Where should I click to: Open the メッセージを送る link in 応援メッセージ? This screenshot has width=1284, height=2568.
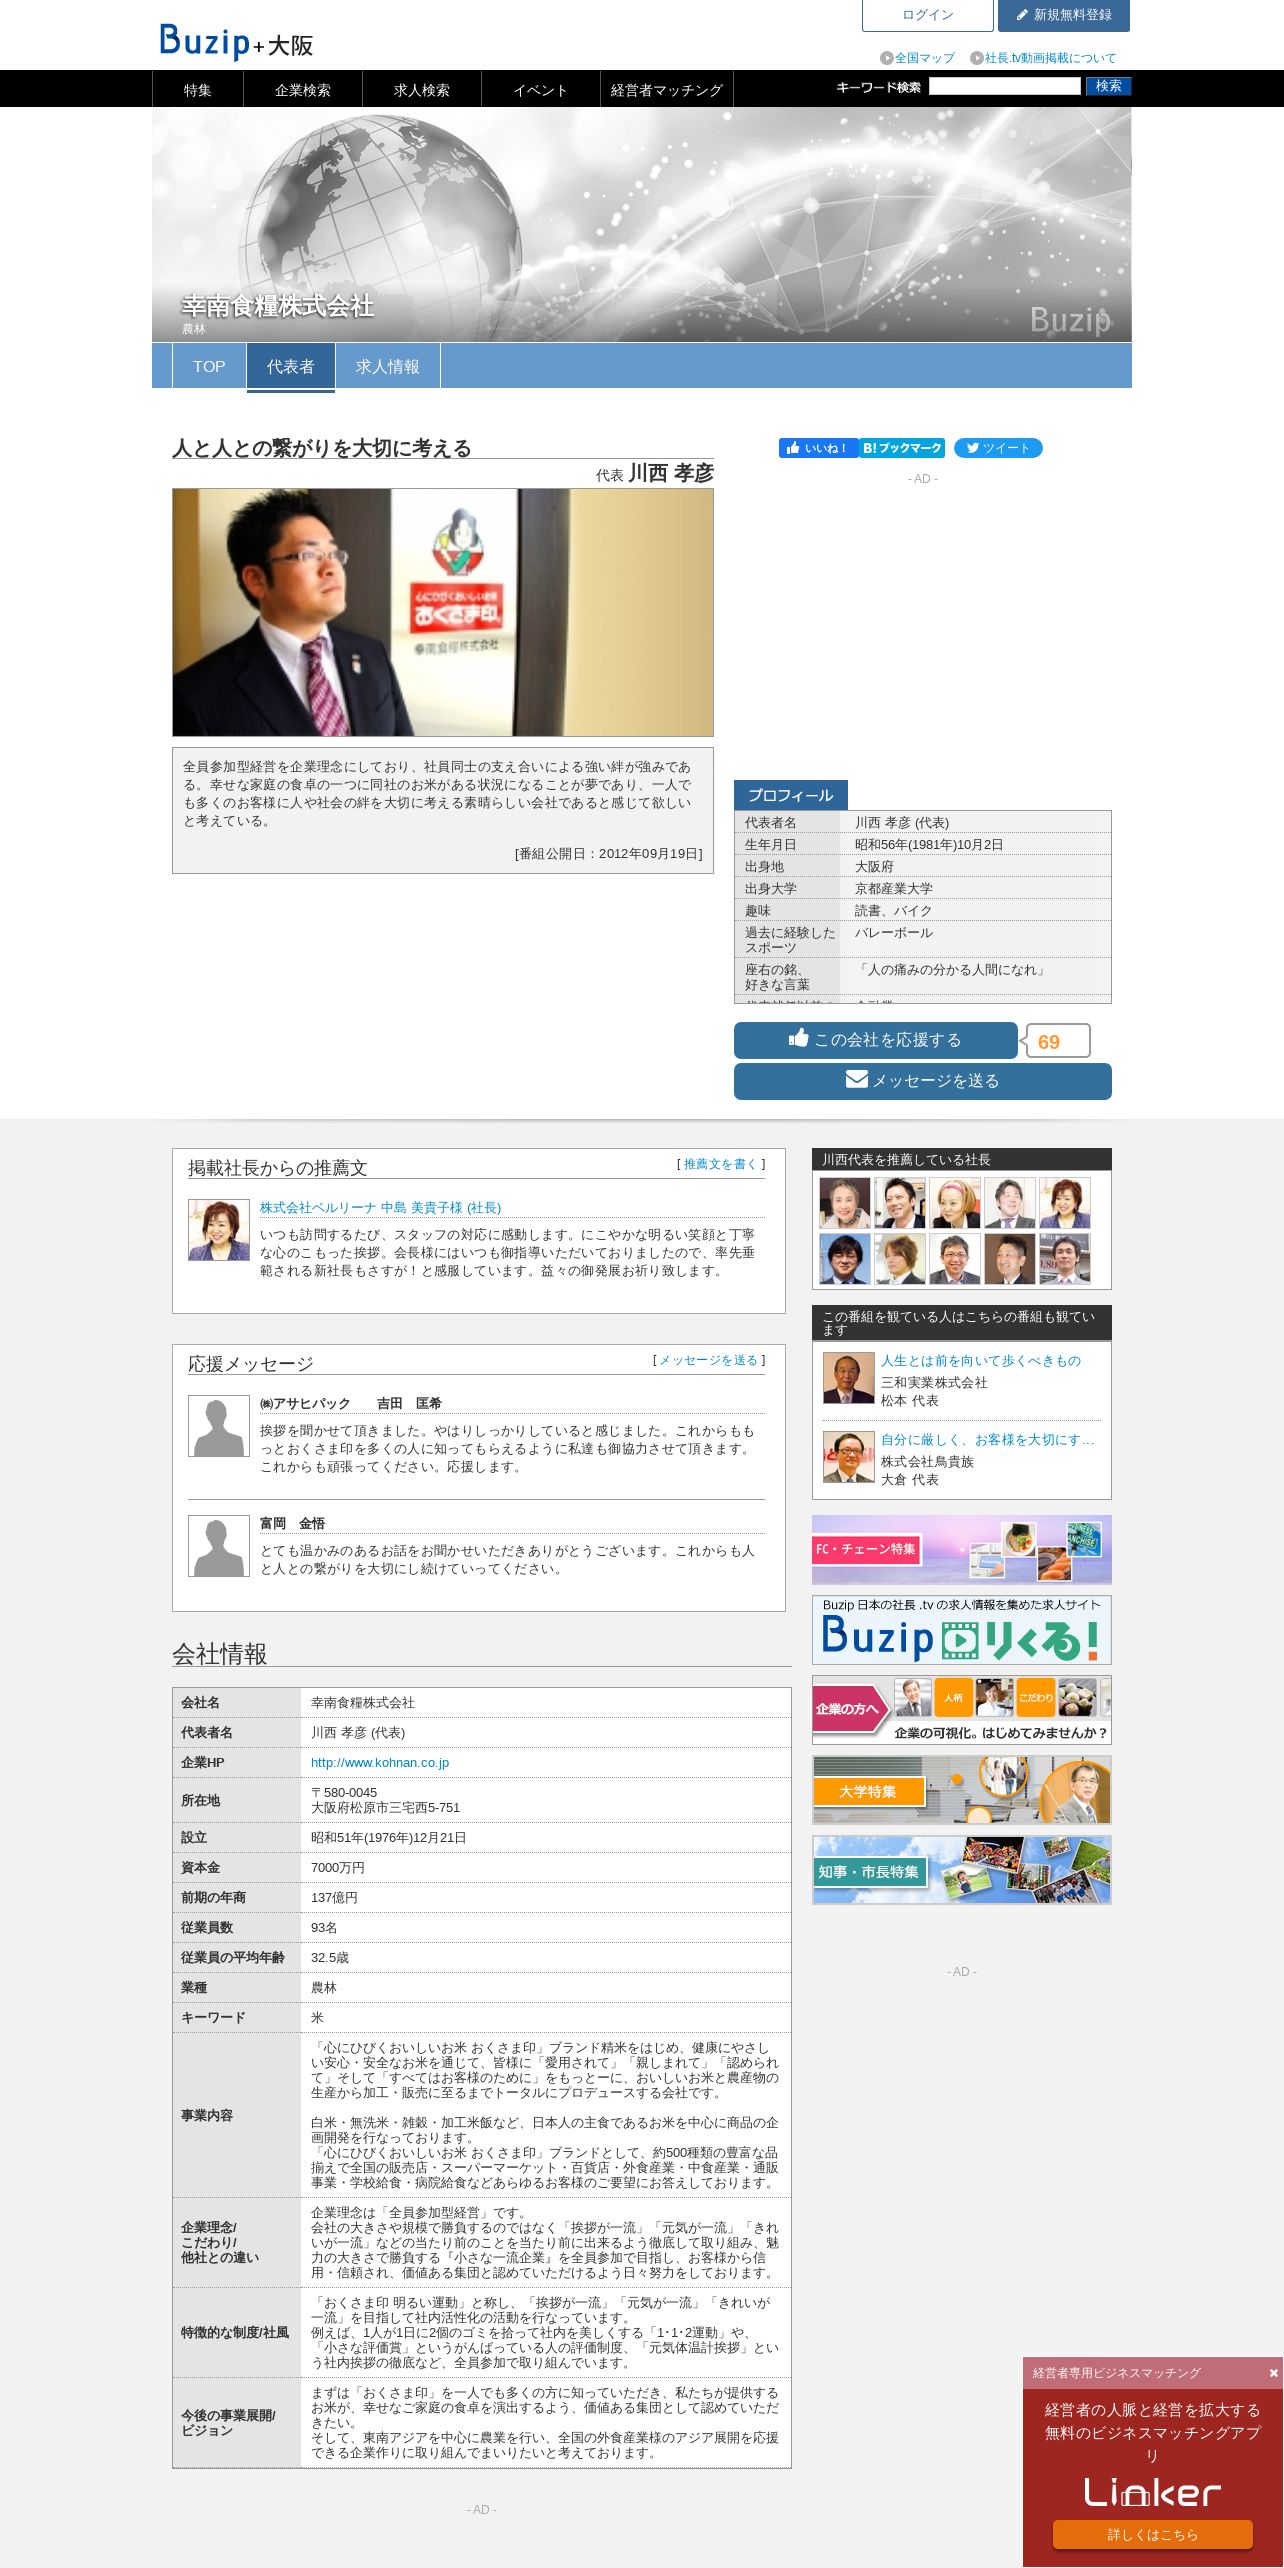708,1360
